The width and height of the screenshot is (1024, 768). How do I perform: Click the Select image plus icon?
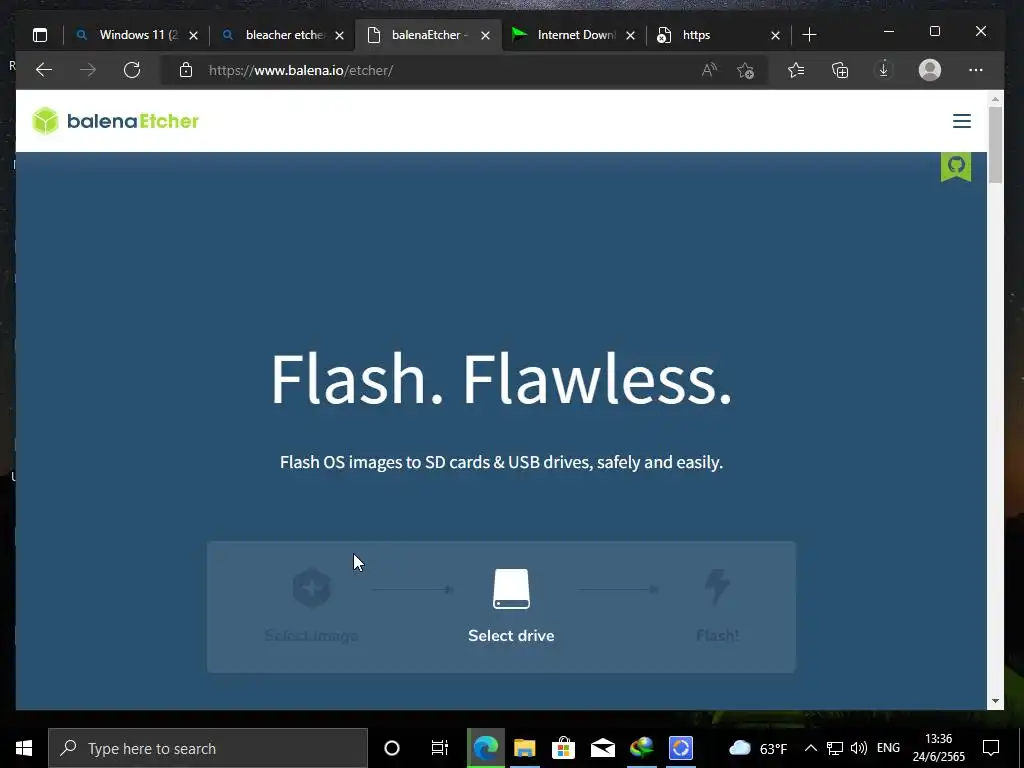click(312, 588)
